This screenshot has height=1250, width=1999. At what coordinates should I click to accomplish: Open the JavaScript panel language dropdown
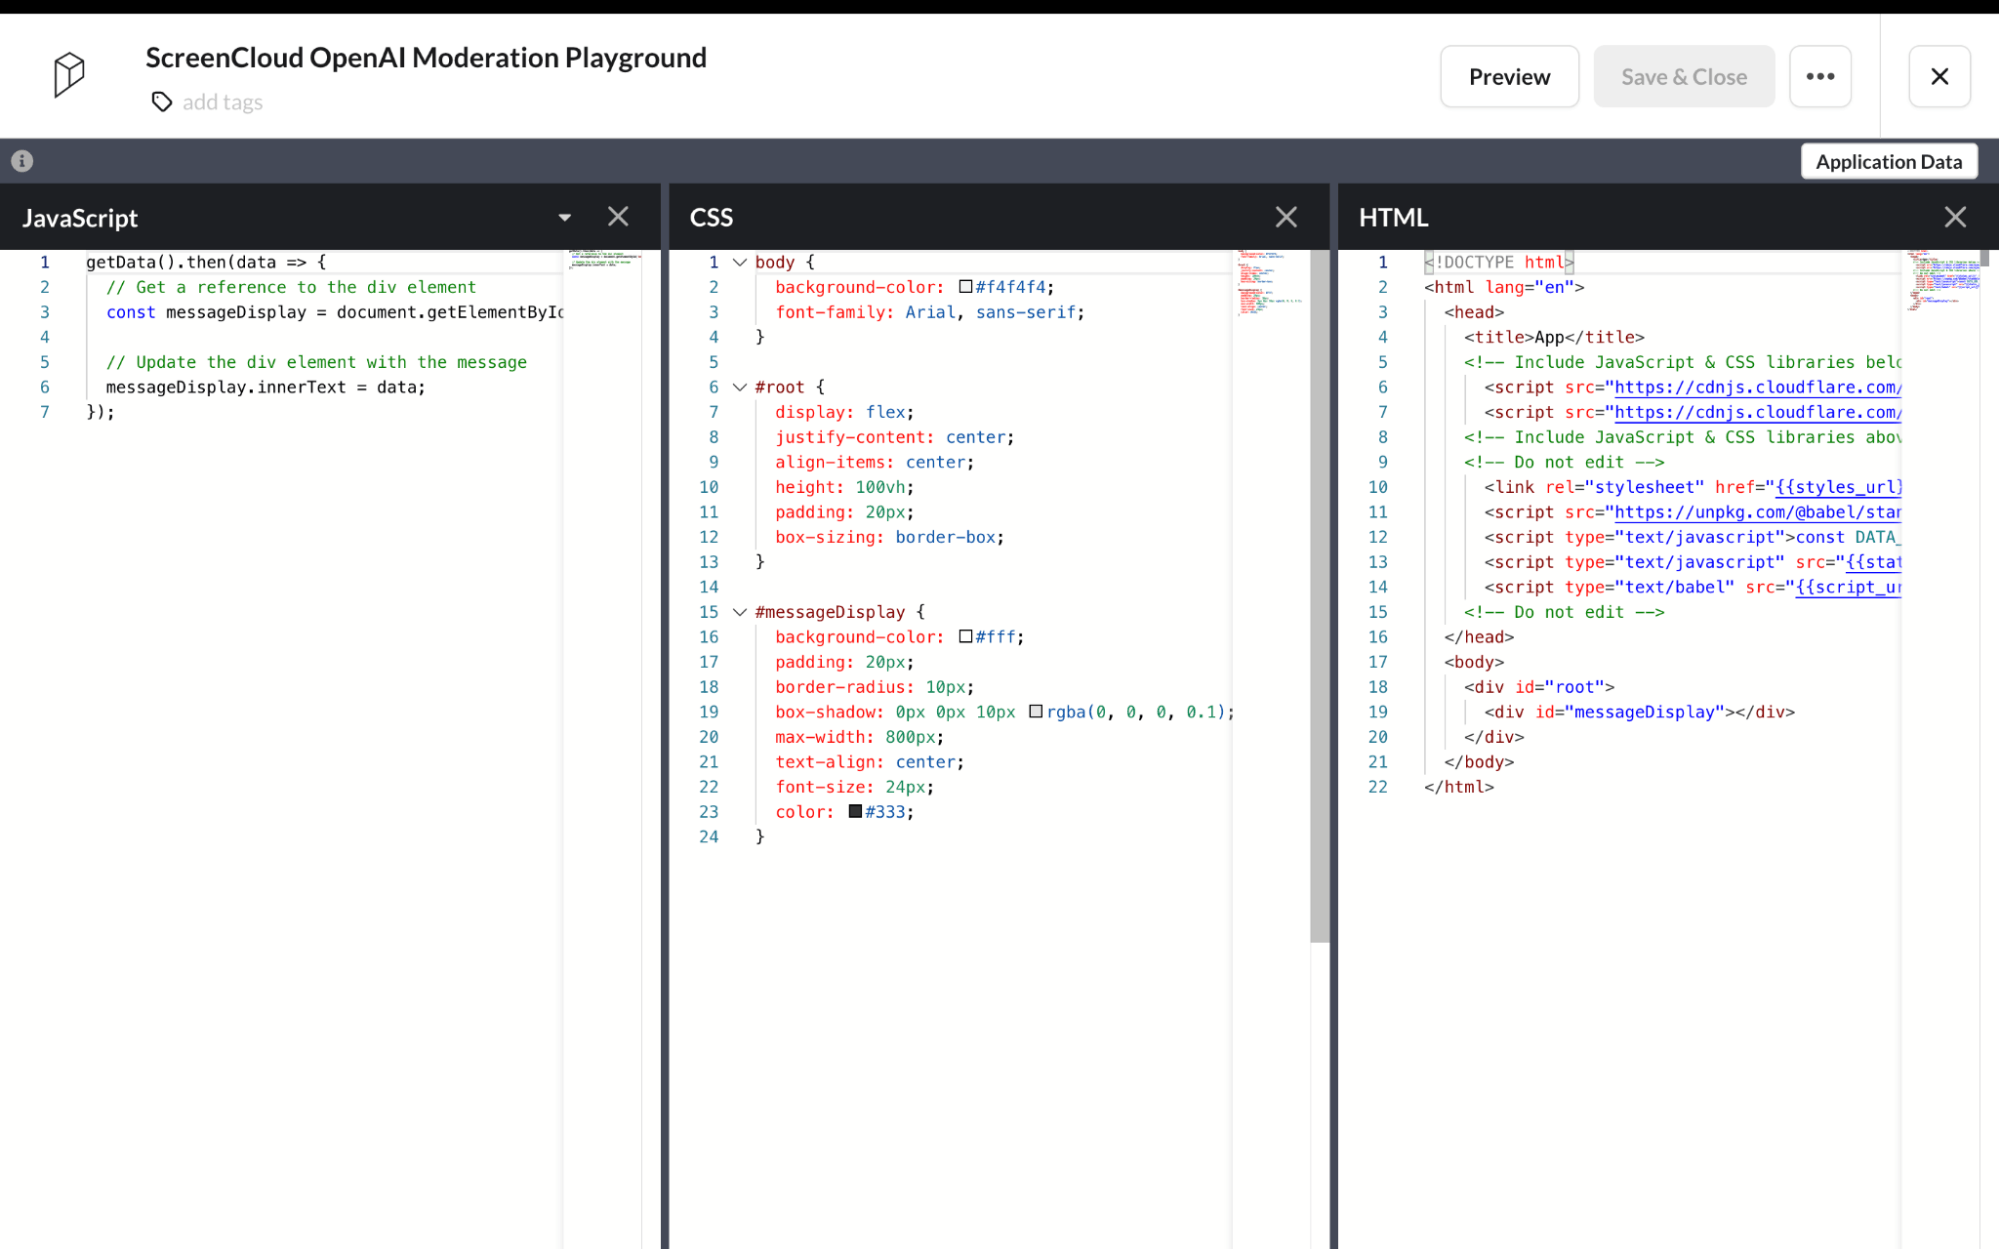(x=565, y=216)
